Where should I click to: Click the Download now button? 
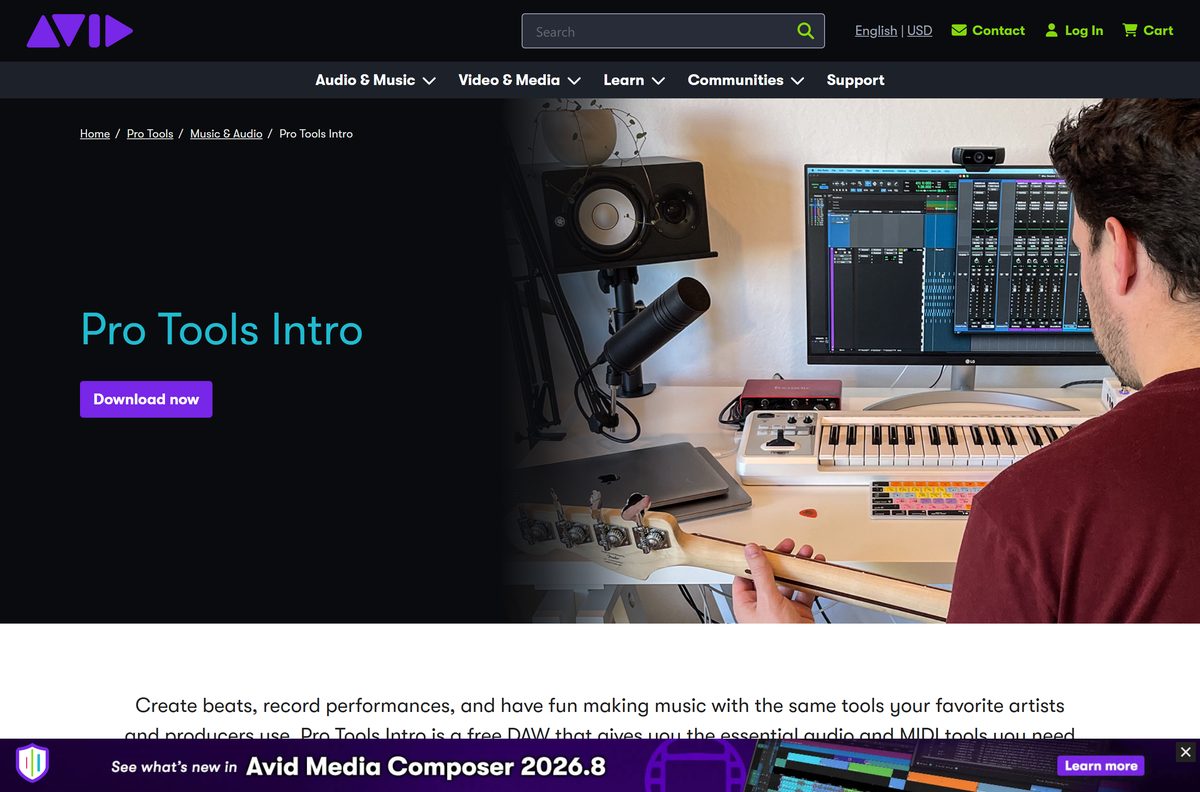(x=146, y=399)
